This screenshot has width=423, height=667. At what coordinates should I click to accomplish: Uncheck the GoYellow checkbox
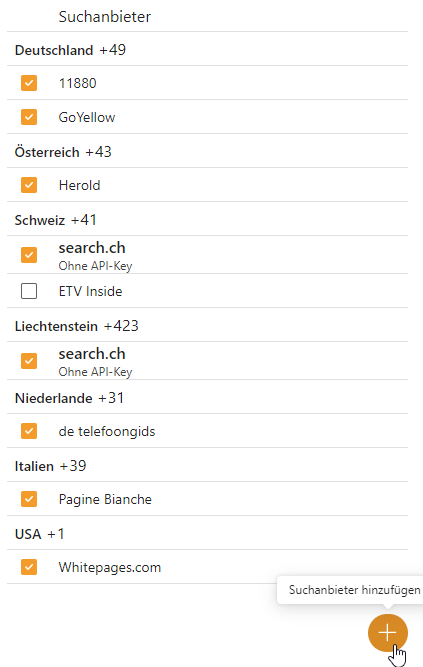point(29,117)
